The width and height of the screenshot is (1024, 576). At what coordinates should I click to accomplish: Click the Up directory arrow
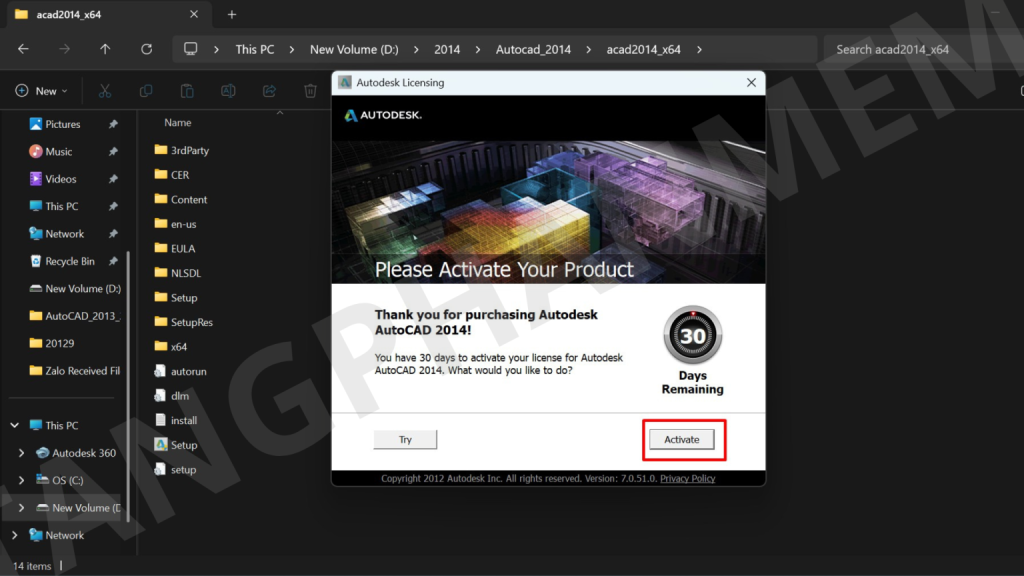click(105, 49)
